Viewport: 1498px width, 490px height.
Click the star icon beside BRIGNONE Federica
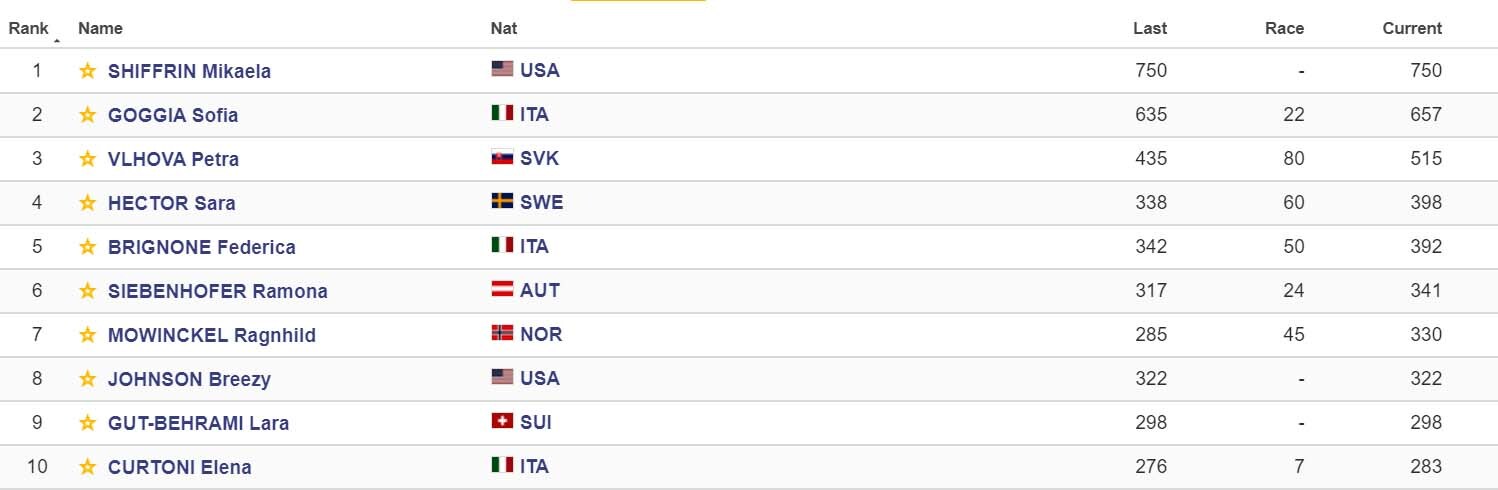click(88, 247)
